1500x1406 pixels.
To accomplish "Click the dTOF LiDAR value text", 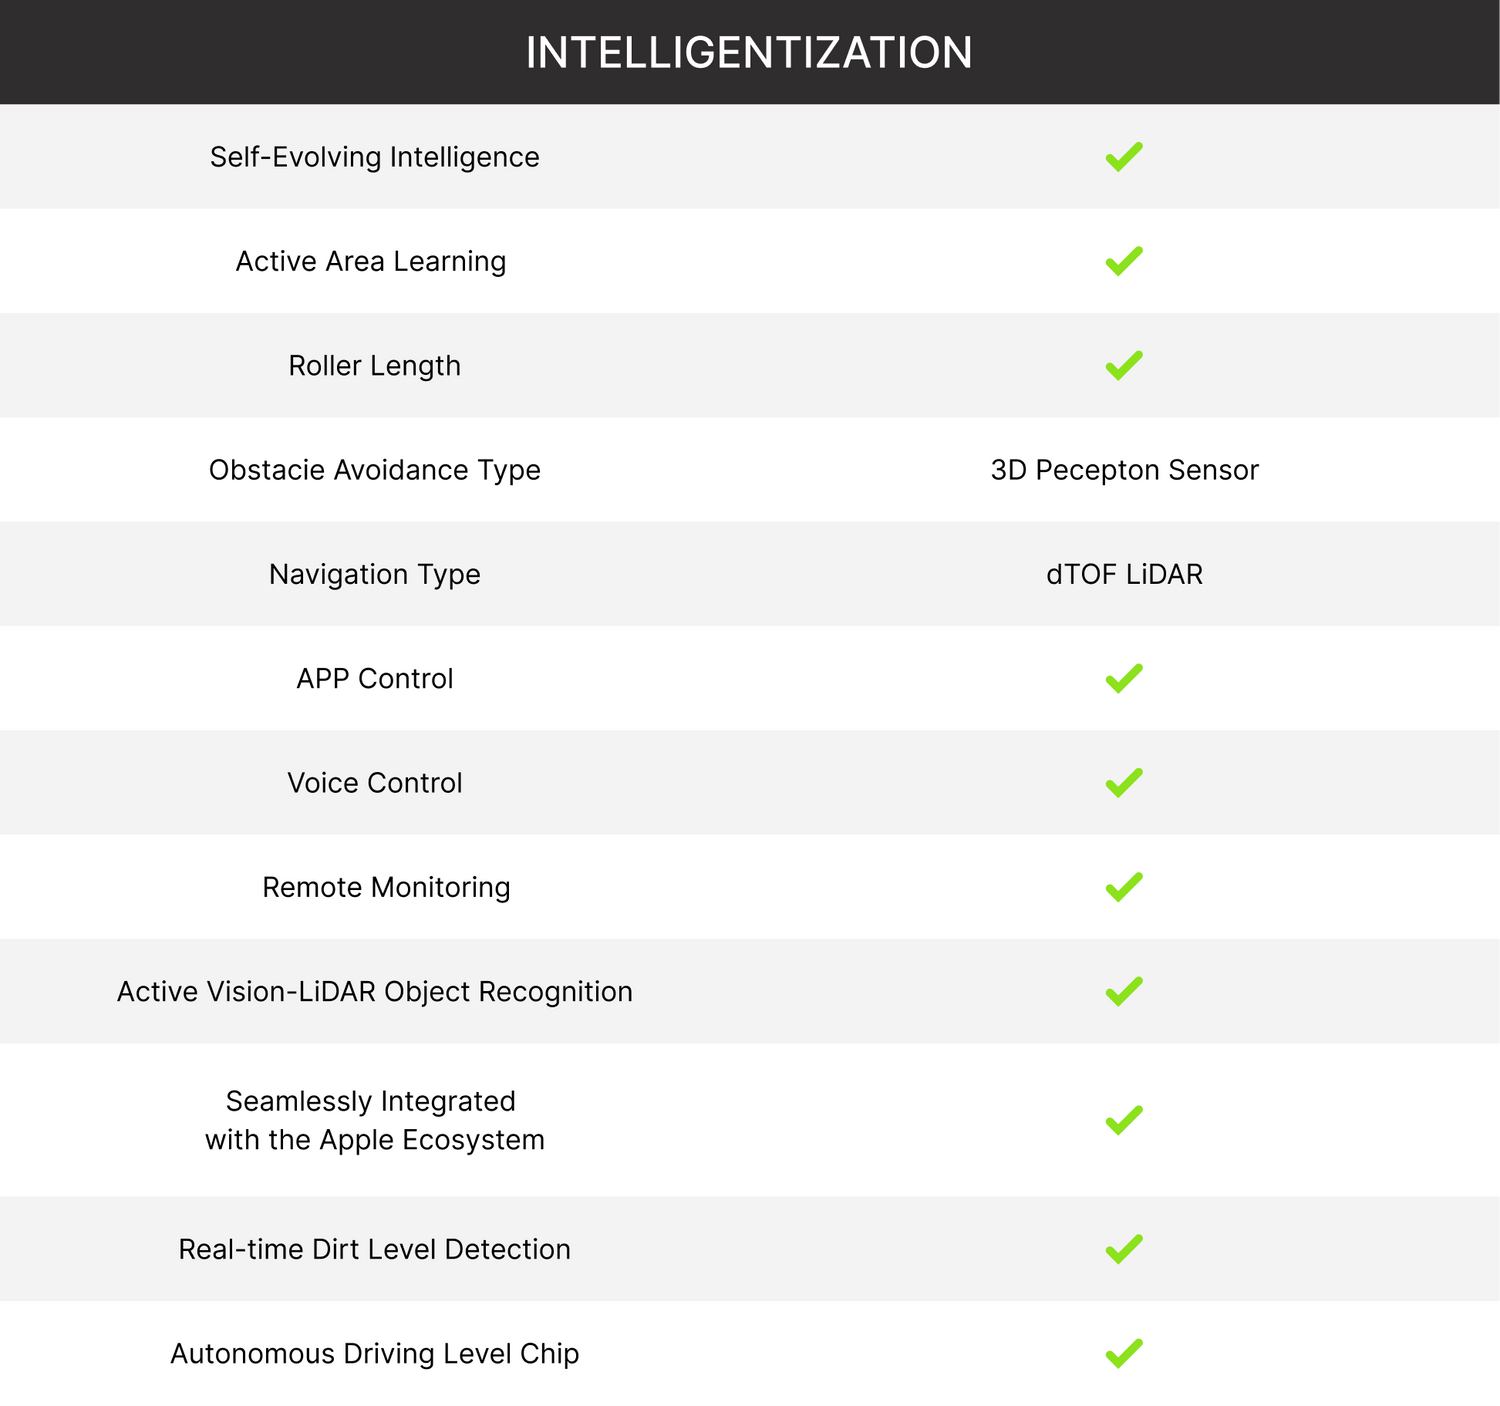I will click(x=1124, y=574).
